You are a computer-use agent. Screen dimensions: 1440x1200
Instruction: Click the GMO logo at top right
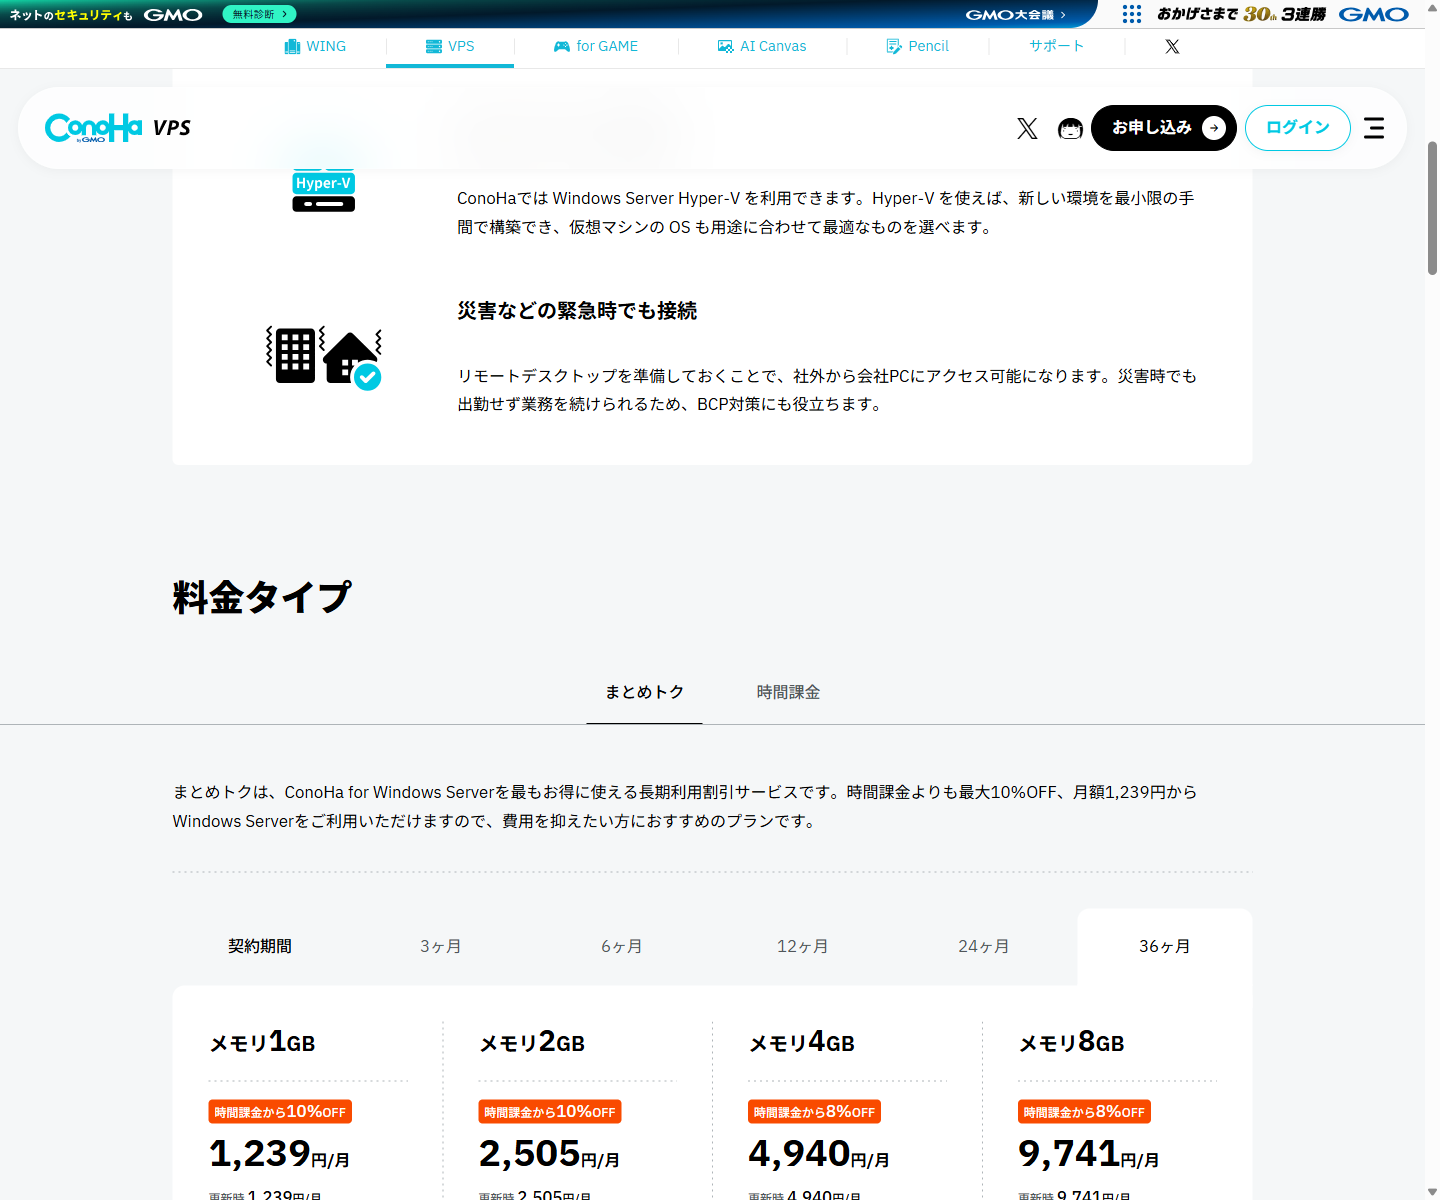point(1374,14)
